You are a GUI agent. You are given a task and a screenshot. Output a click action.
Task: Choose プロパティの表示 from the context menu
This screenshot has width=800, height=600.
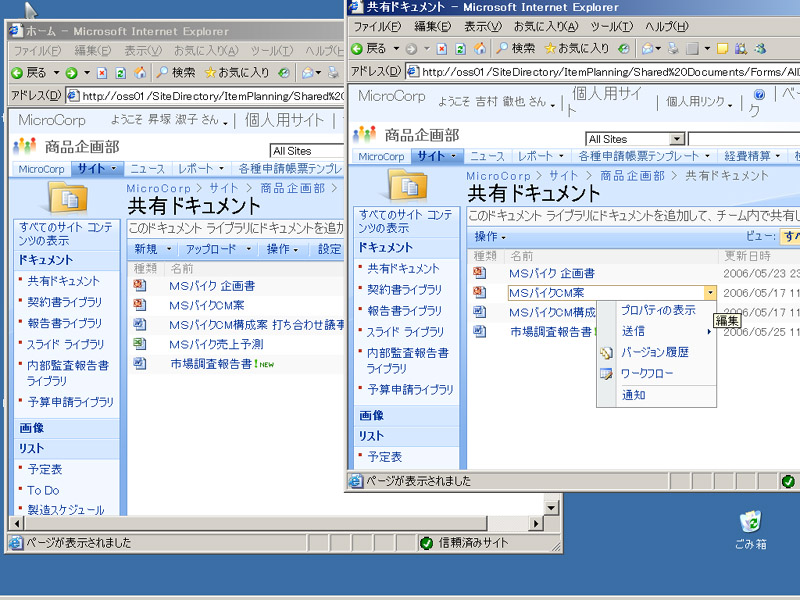coord(658,310)
